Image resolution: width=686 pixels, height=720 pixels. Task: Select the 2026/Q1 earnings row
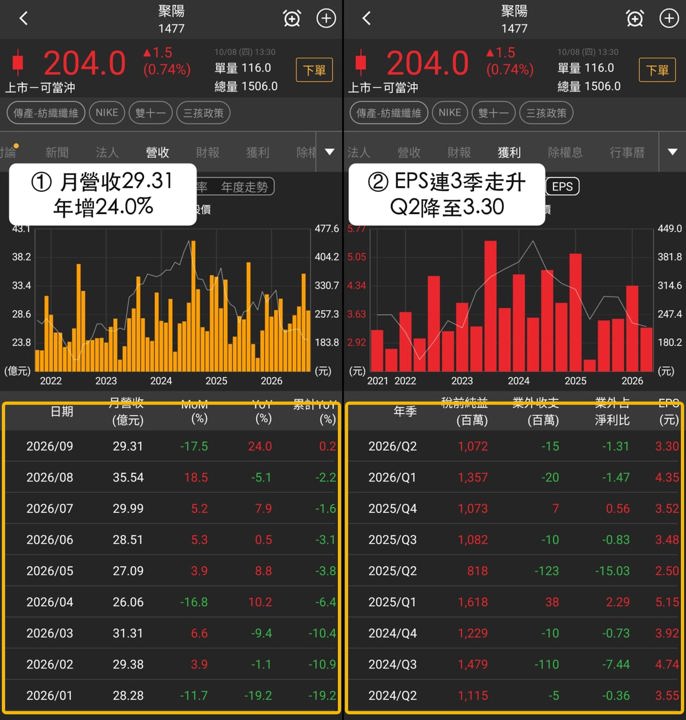pyautogui.click(x=515, y=478)
